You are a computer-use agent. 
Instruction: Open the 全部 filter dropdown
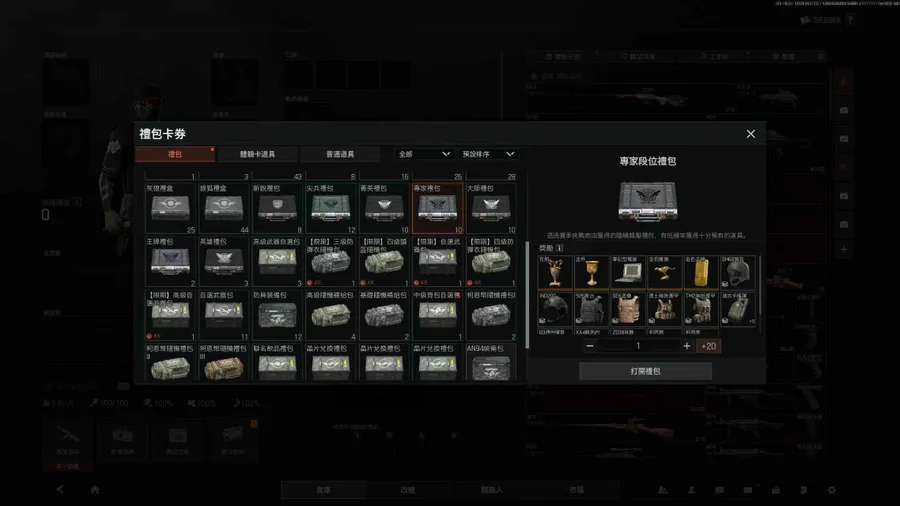point(424,154)
